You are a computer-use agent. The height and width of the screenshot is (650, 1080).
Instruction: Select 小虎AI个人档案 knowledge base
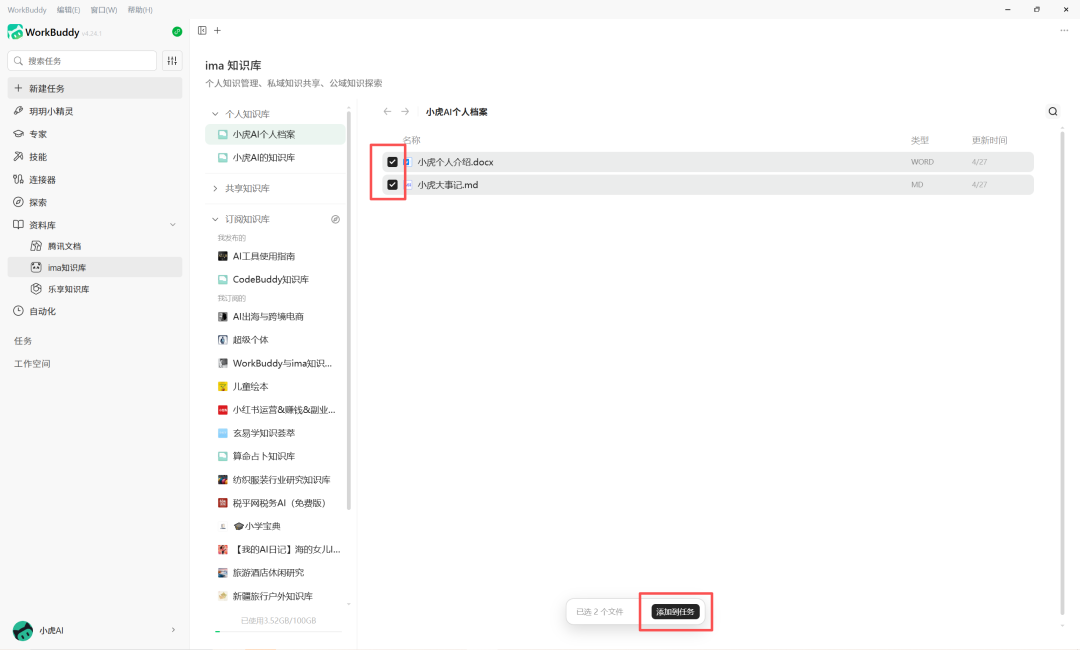[276, 134]
